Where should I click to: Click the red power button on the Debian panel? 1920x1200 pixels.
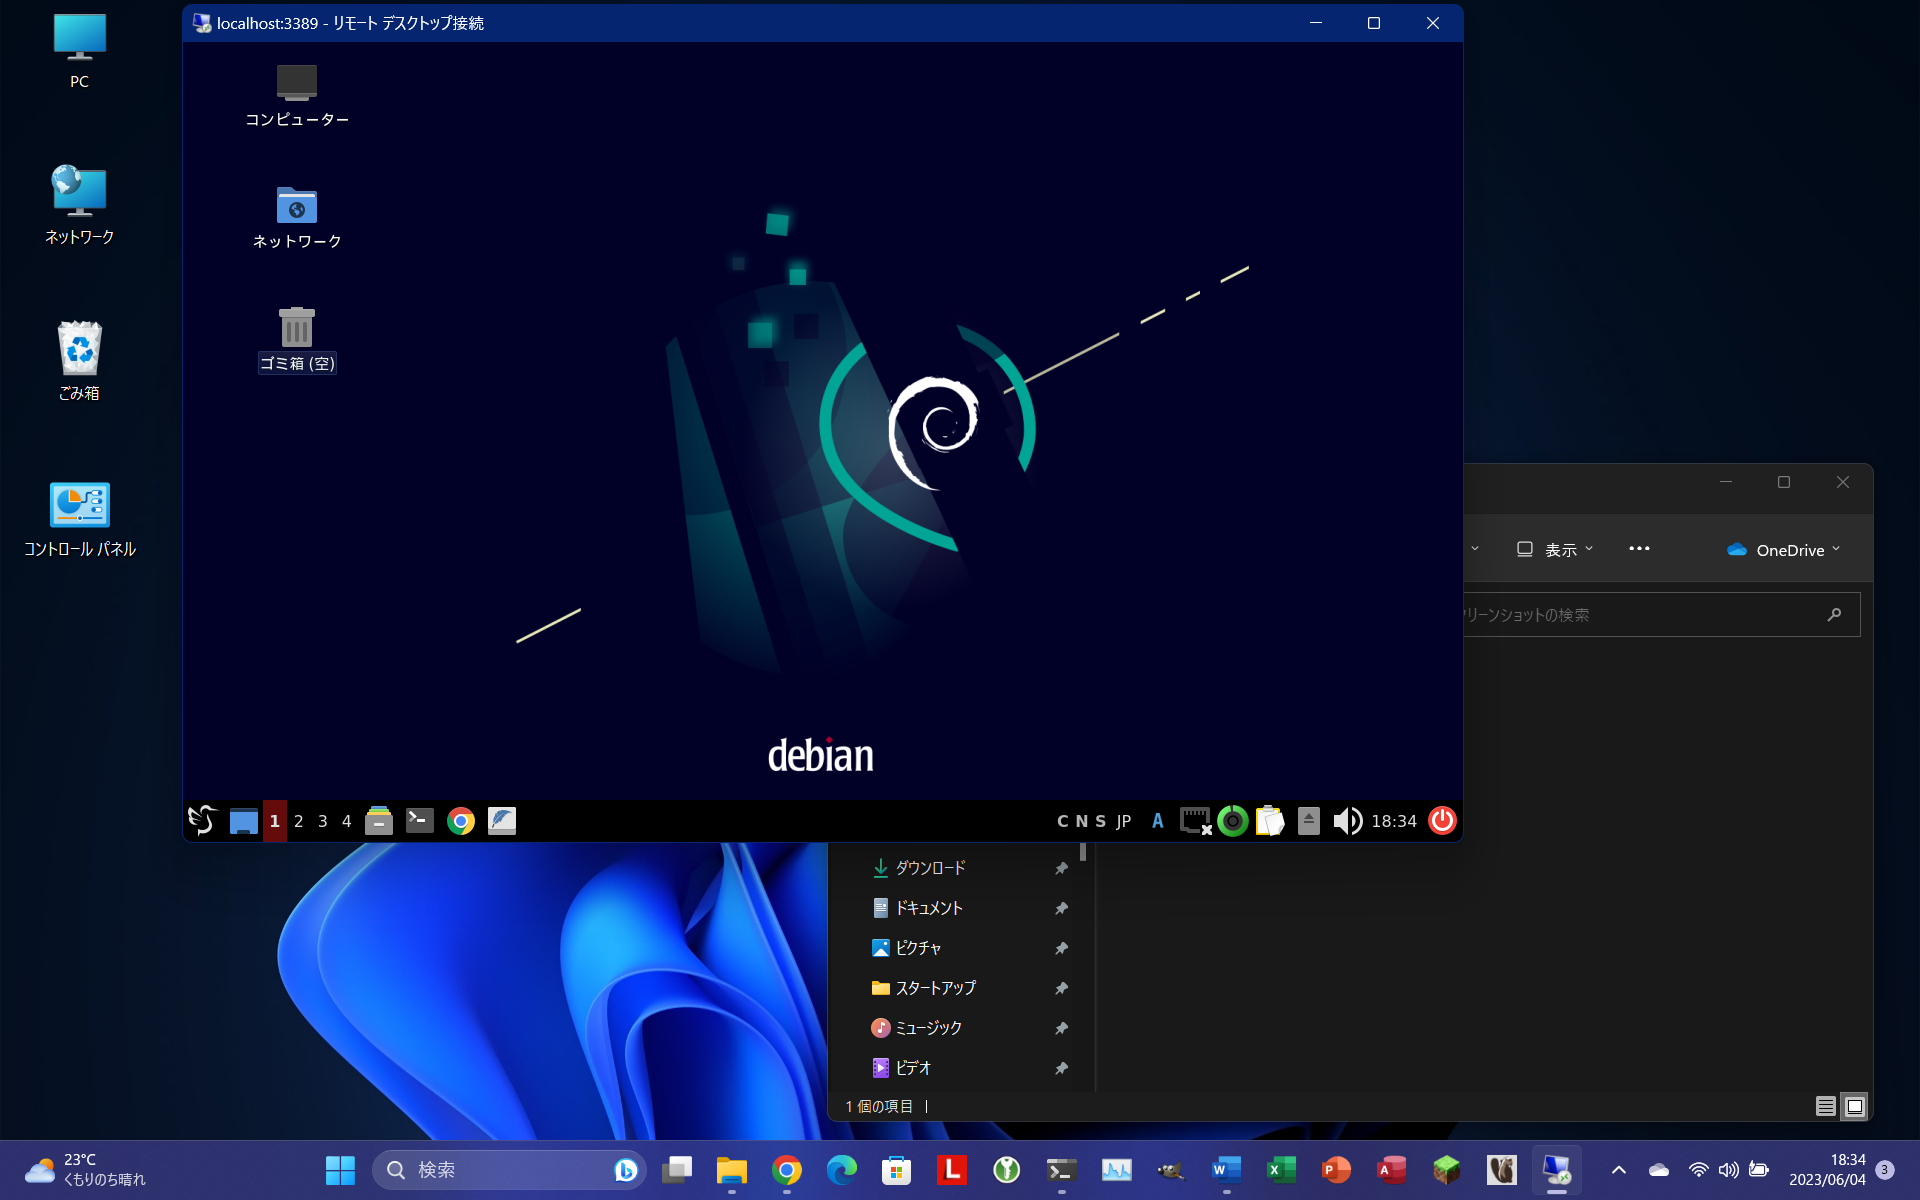click(x=1442, y=820)
